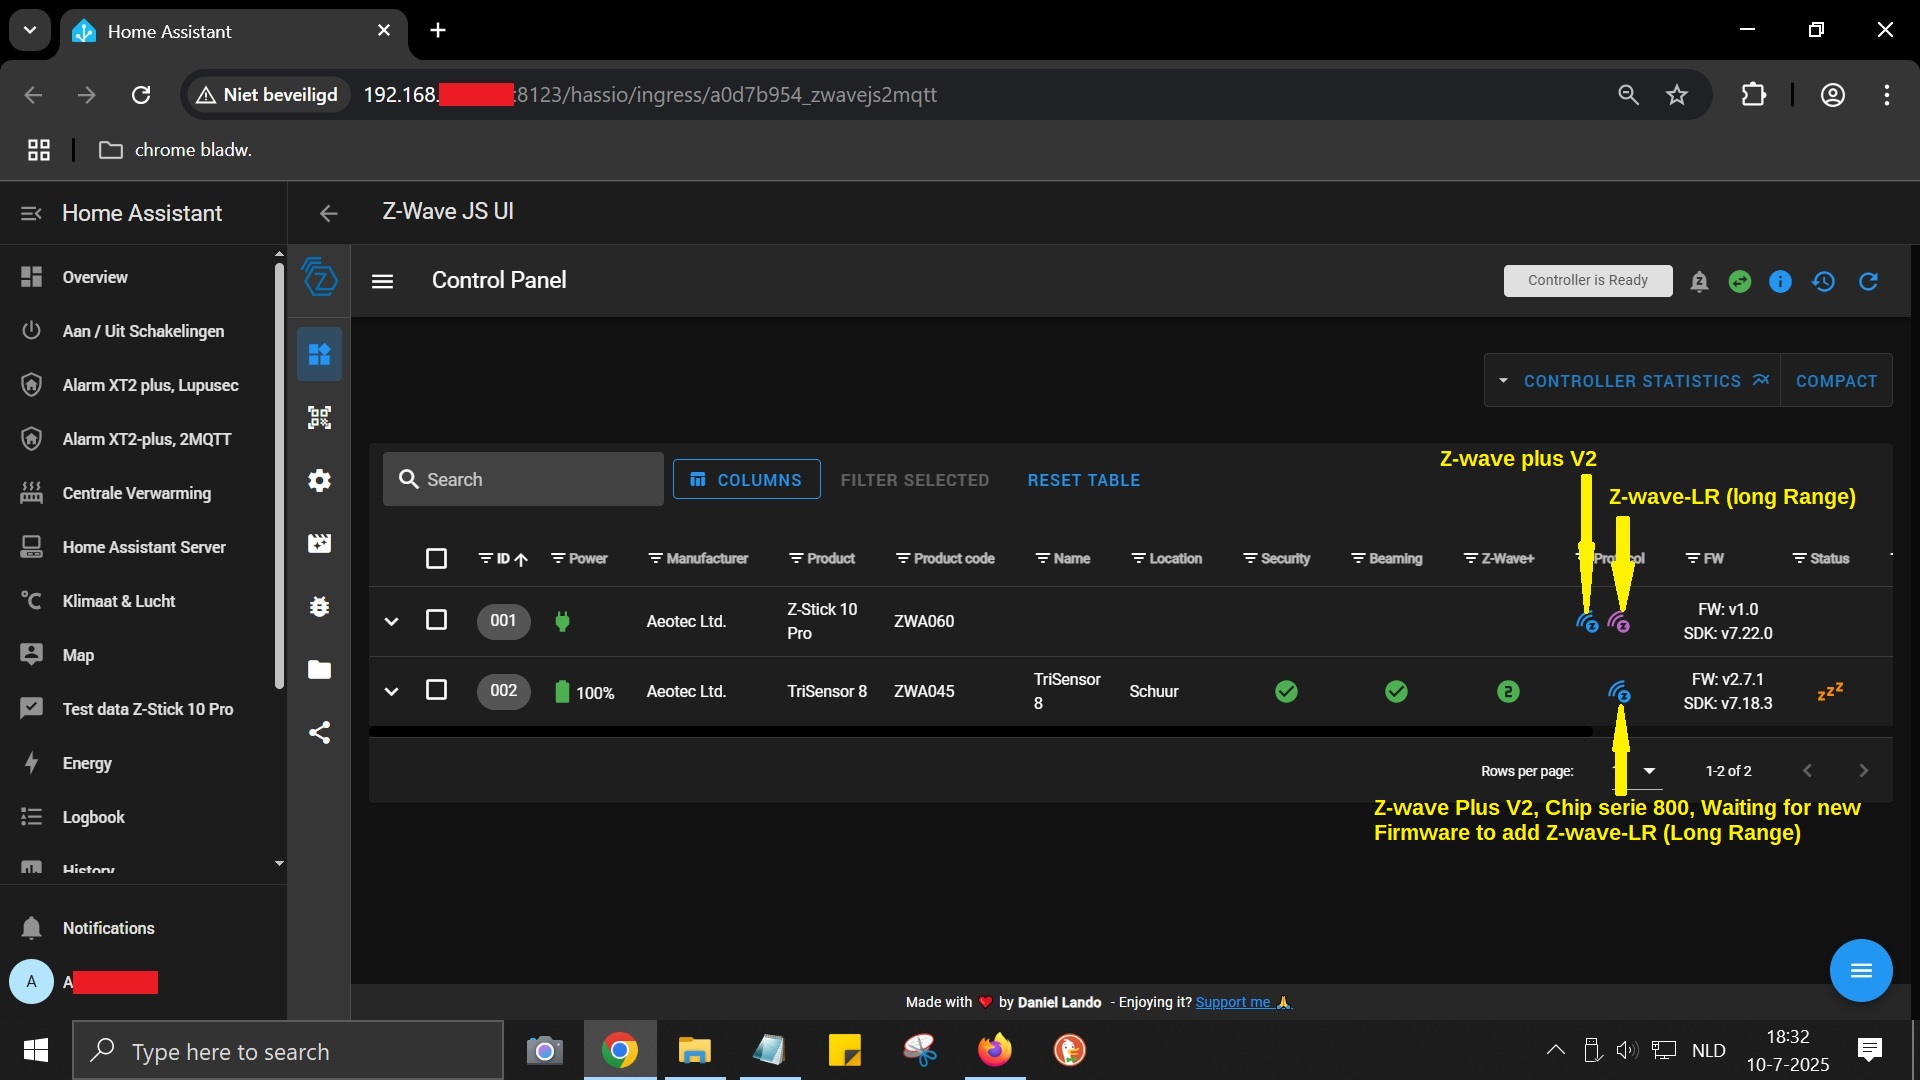Expand the row for node 001
This screenshot has height=1080, width=1920.
pos(391,621)
